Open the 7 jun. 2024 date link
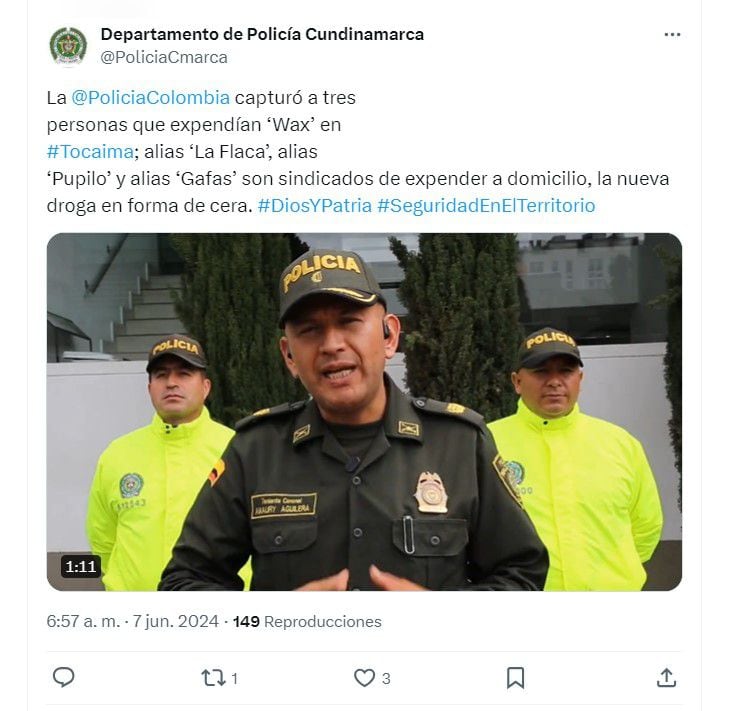The height and width of the screenshot is (711, 732). (176, 622)
